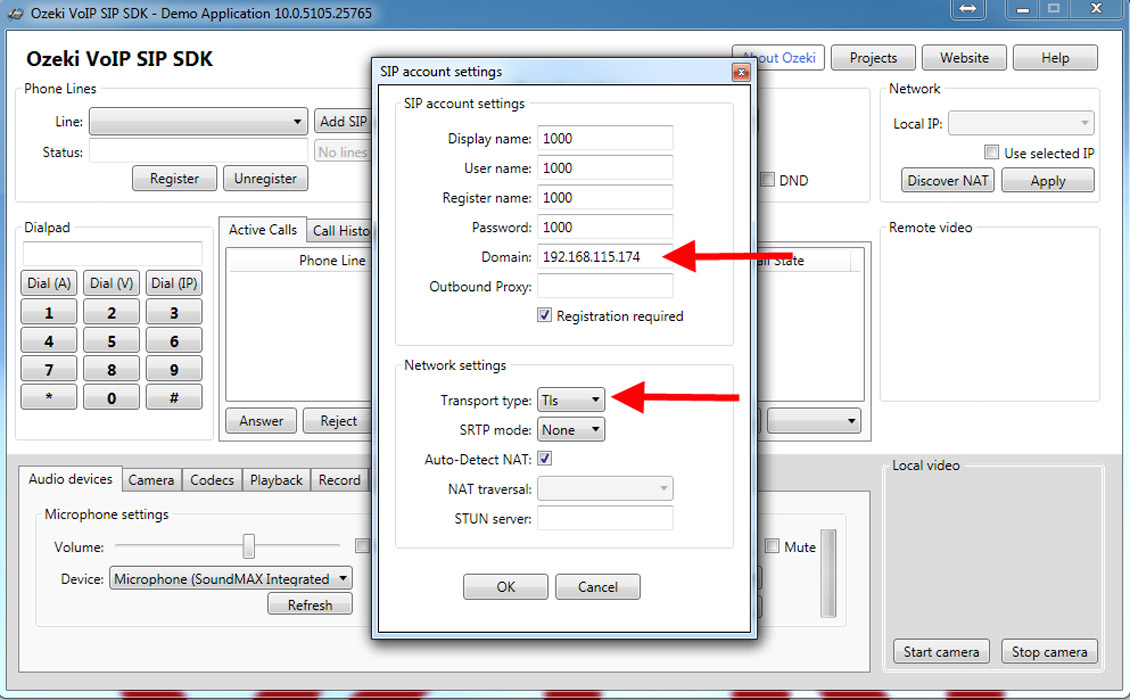This screenshot has width=1130, height=700.
Task: Click Refresh under Microphone settings
Action: click(x=310, y=604)
